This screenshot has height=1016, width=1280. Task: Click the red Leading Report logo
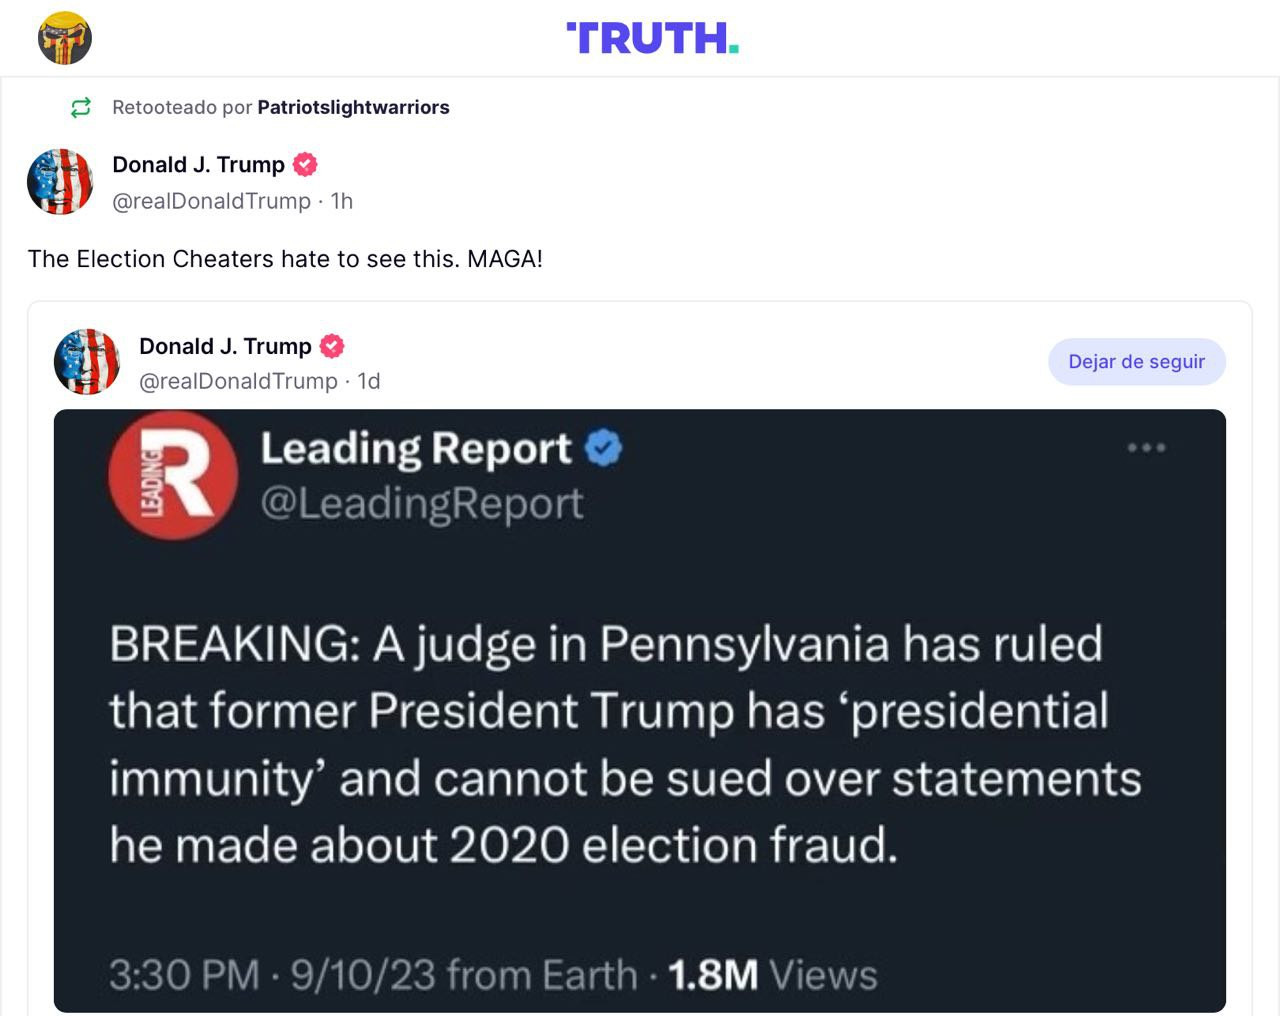[173, 476]
